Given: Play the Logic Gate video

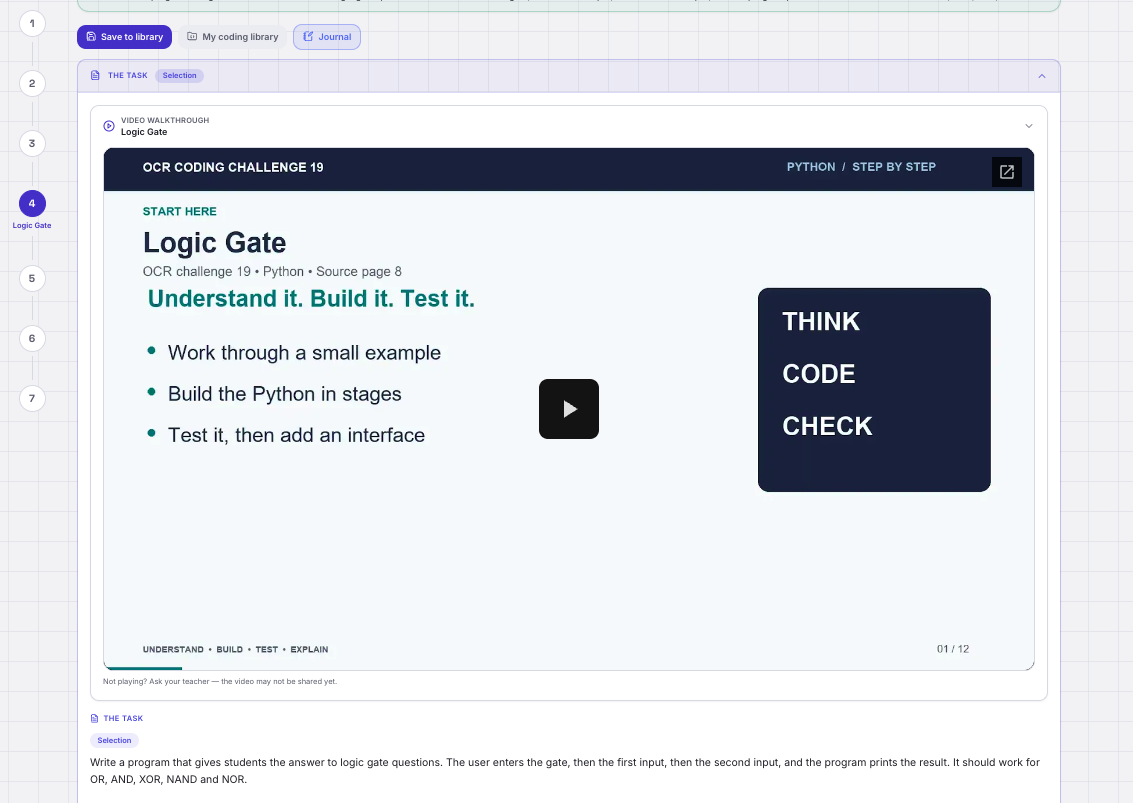Looking at the screenshot, I should pyautogui.click(x=569, y=409).
